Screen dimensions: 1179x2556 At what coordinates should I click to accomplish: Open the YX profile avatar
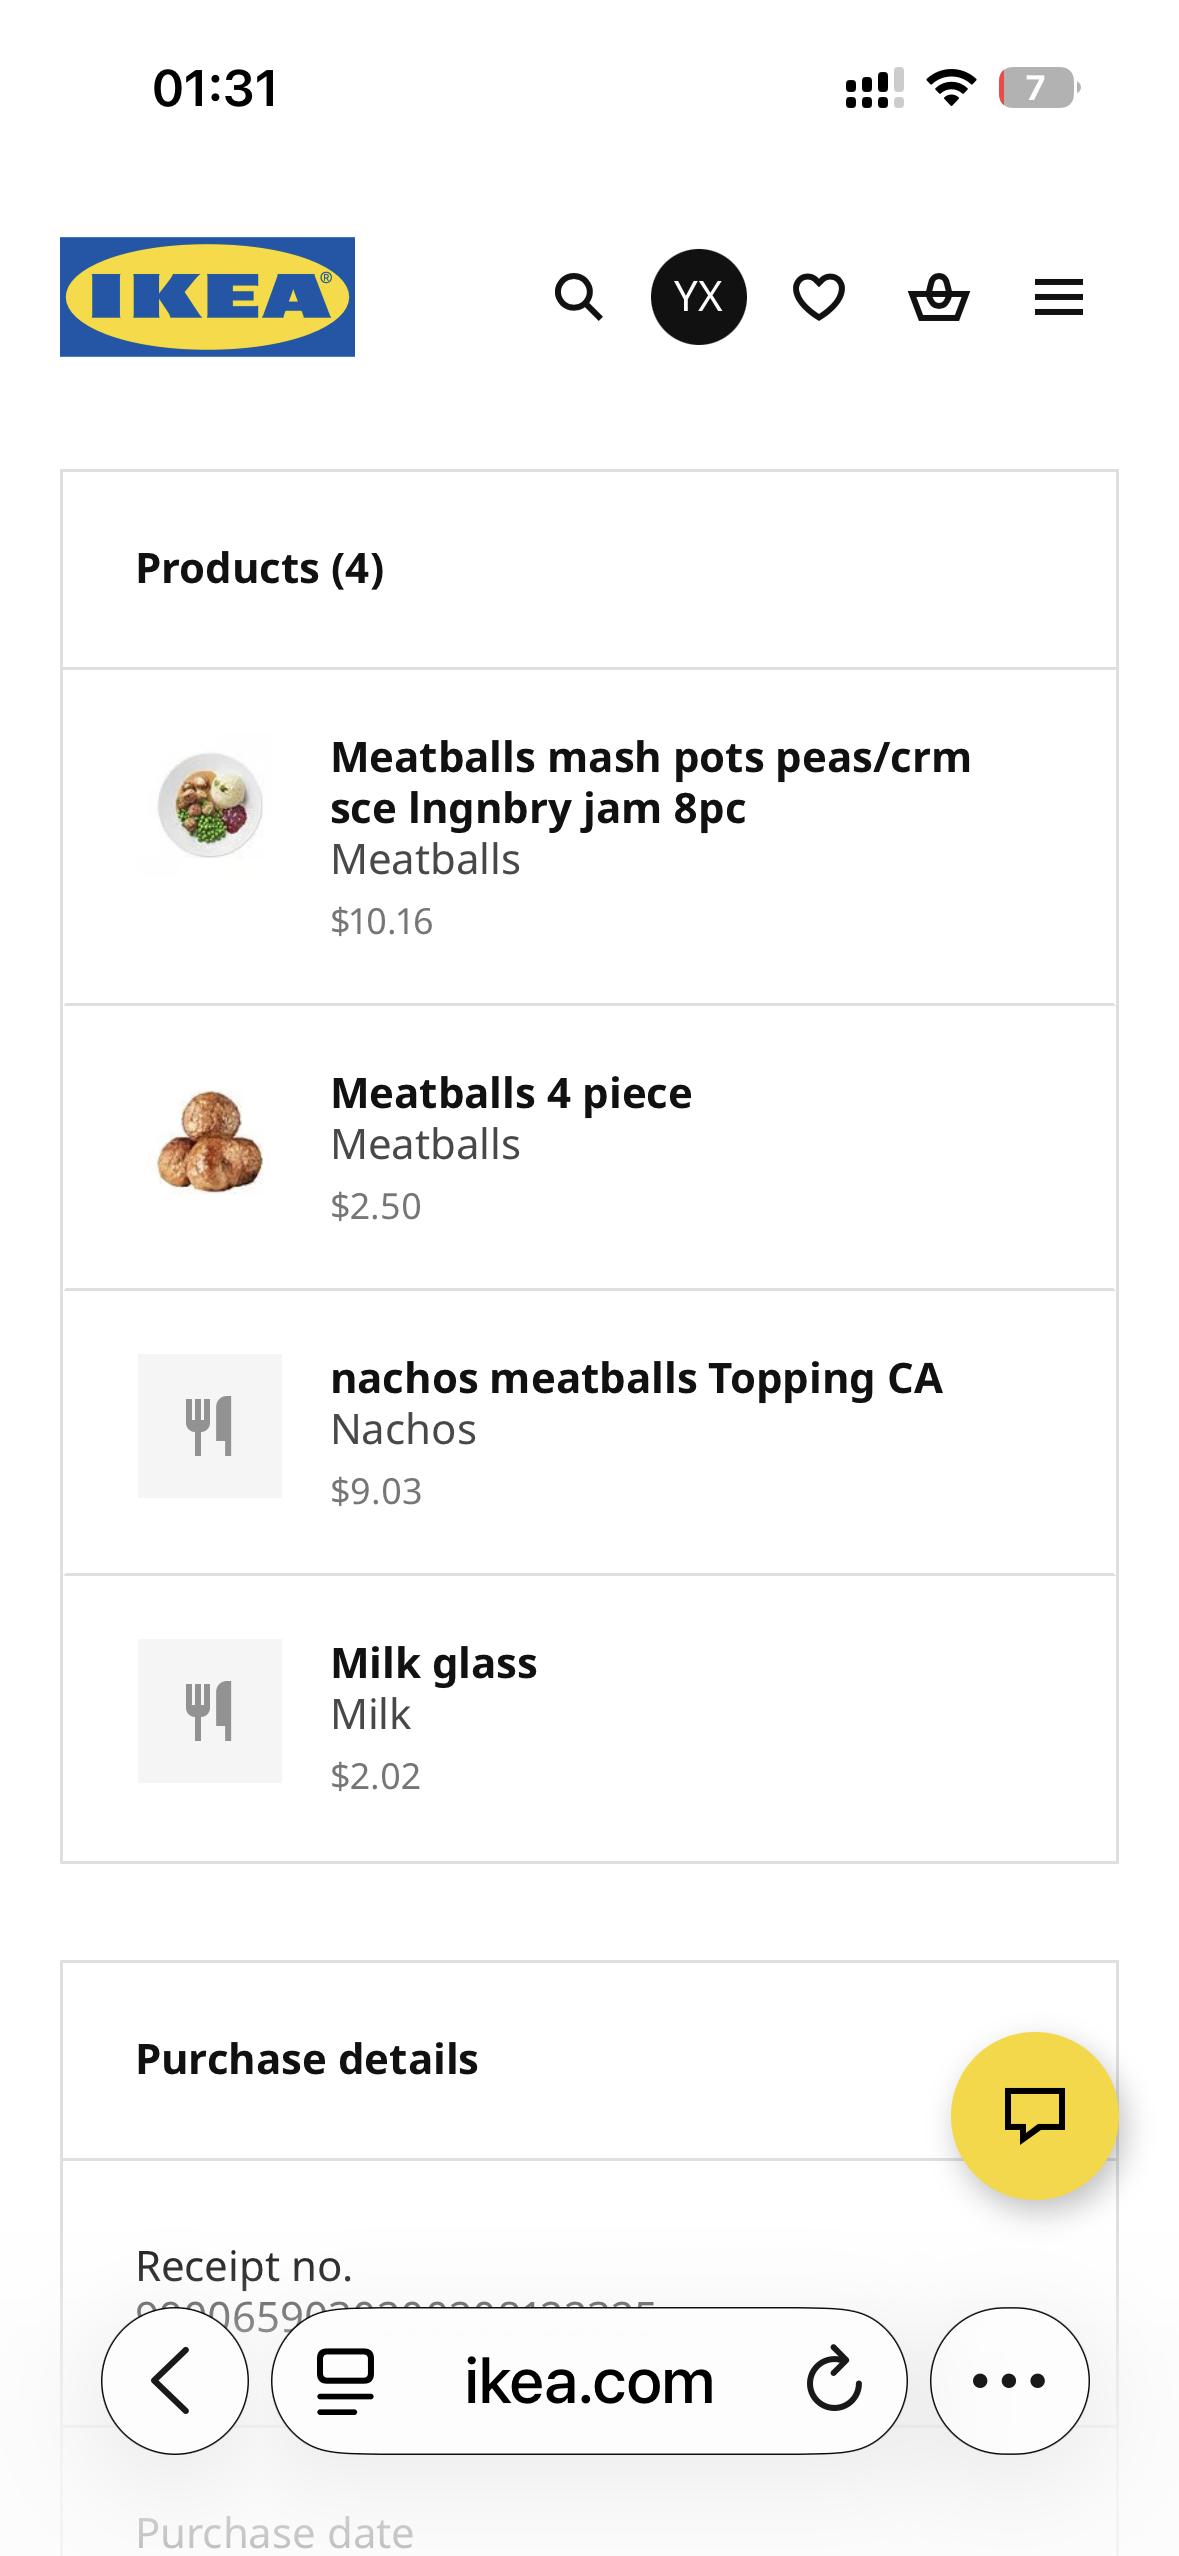pos(698,297)
